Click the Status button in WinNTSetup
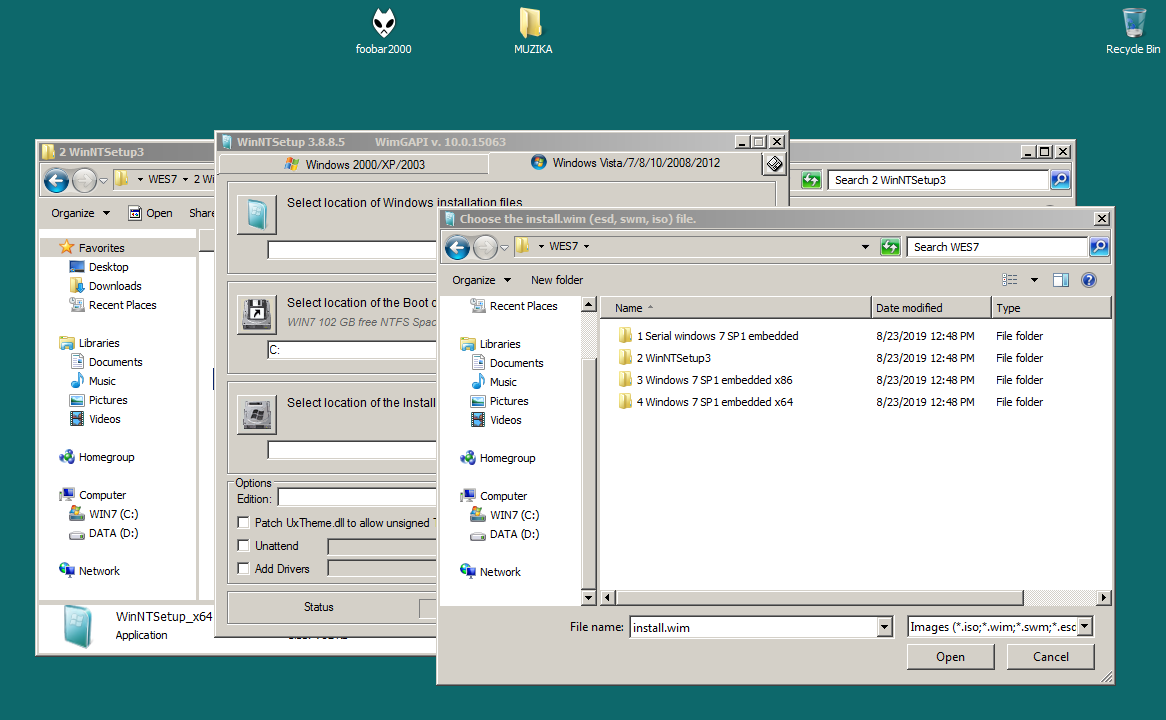 click(319, 607)
